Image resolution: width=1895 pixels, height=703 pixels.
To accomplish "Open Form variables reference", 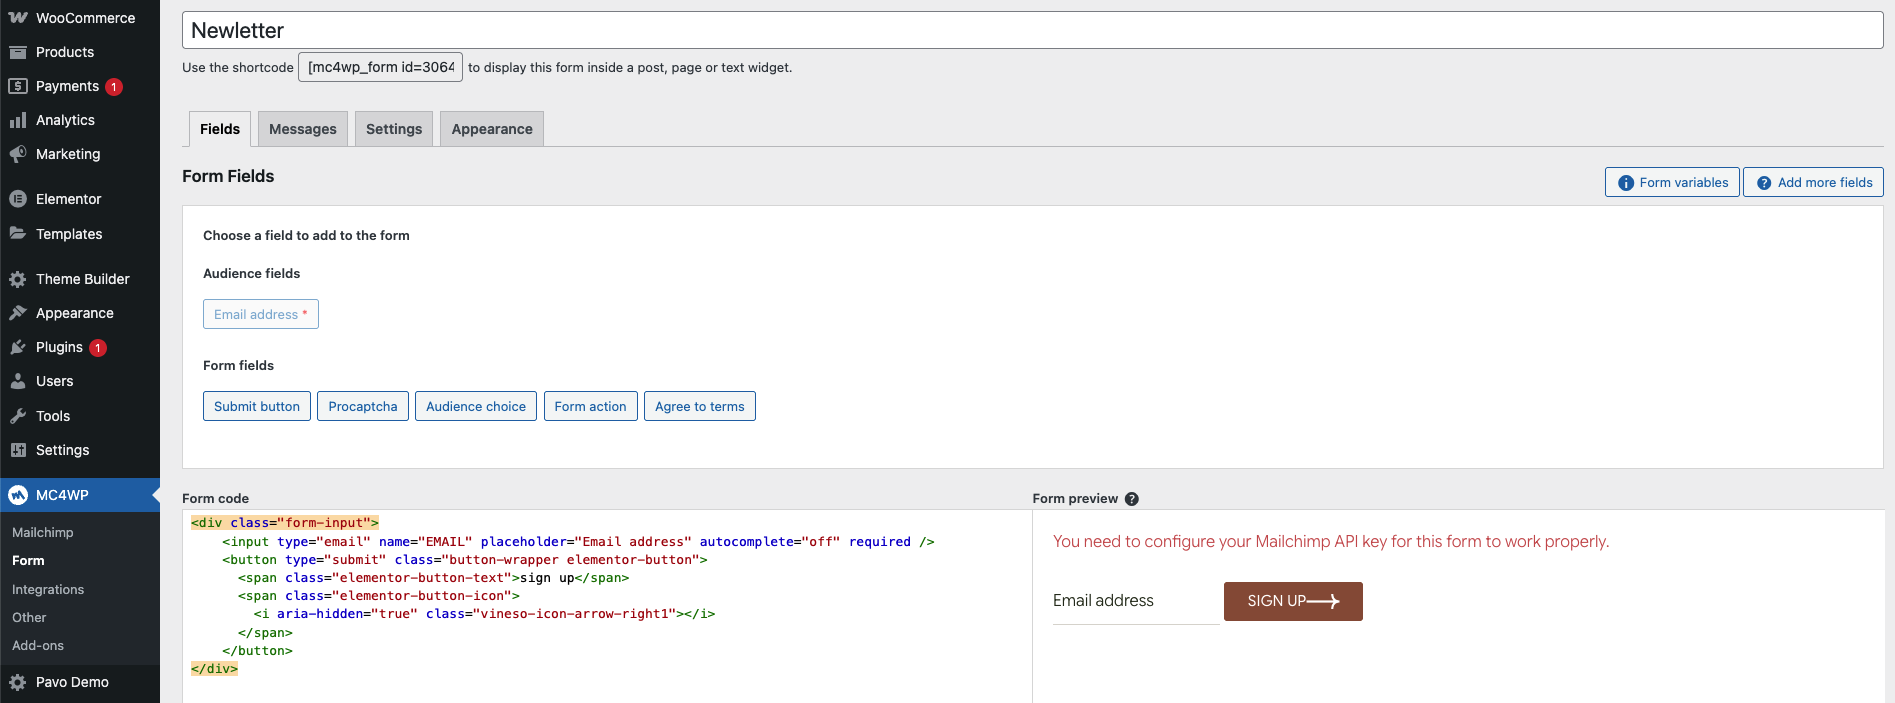I will [x=1672, y=182].
